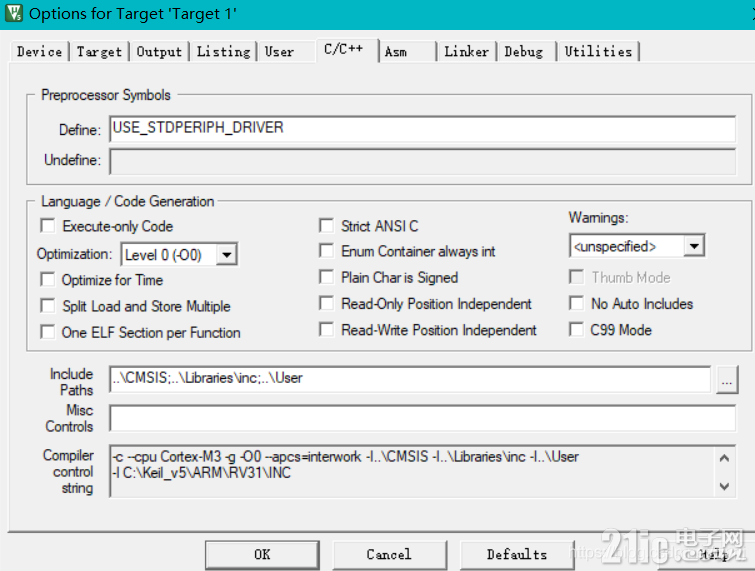Enable C99 Mode checkbox
Image resolution: width=755 pixels, height=571 pixels.
tap(576, 329)
